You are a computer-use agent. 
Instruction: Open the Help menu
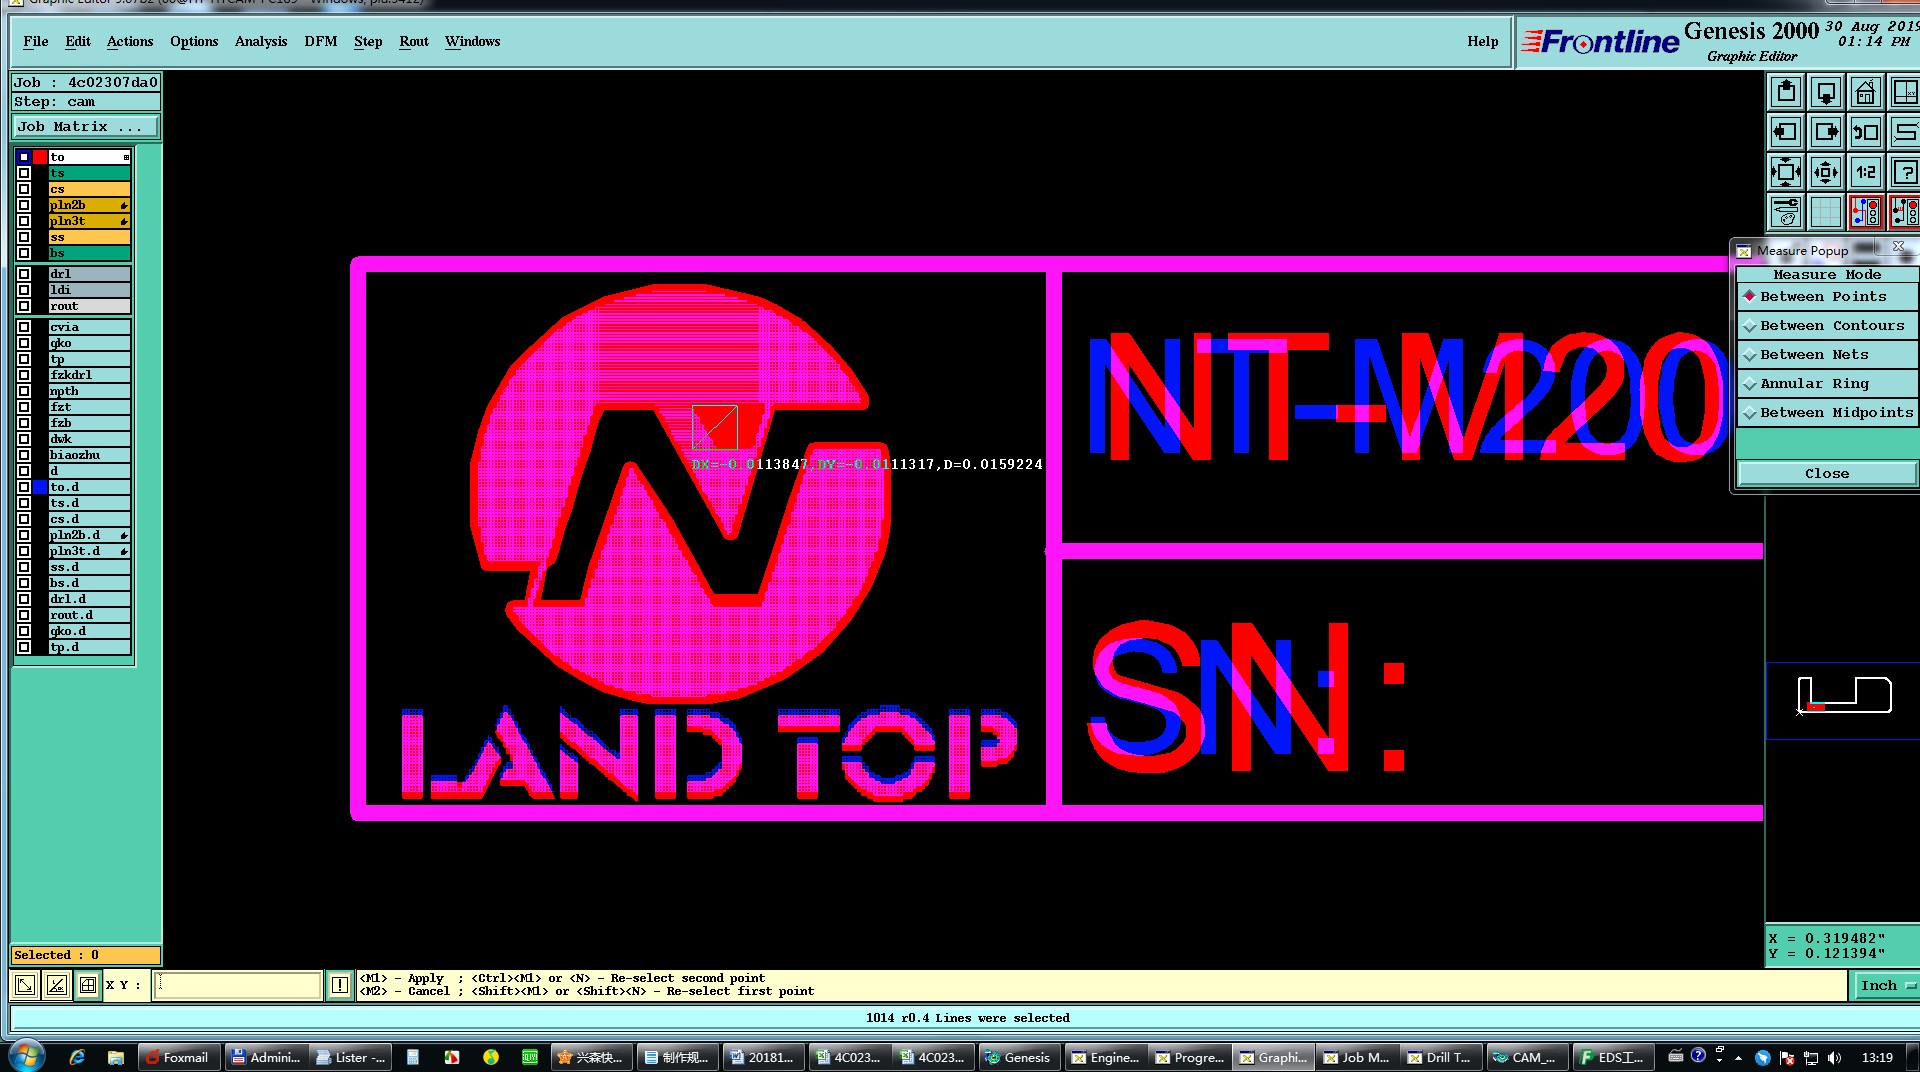click(1483, 41)
